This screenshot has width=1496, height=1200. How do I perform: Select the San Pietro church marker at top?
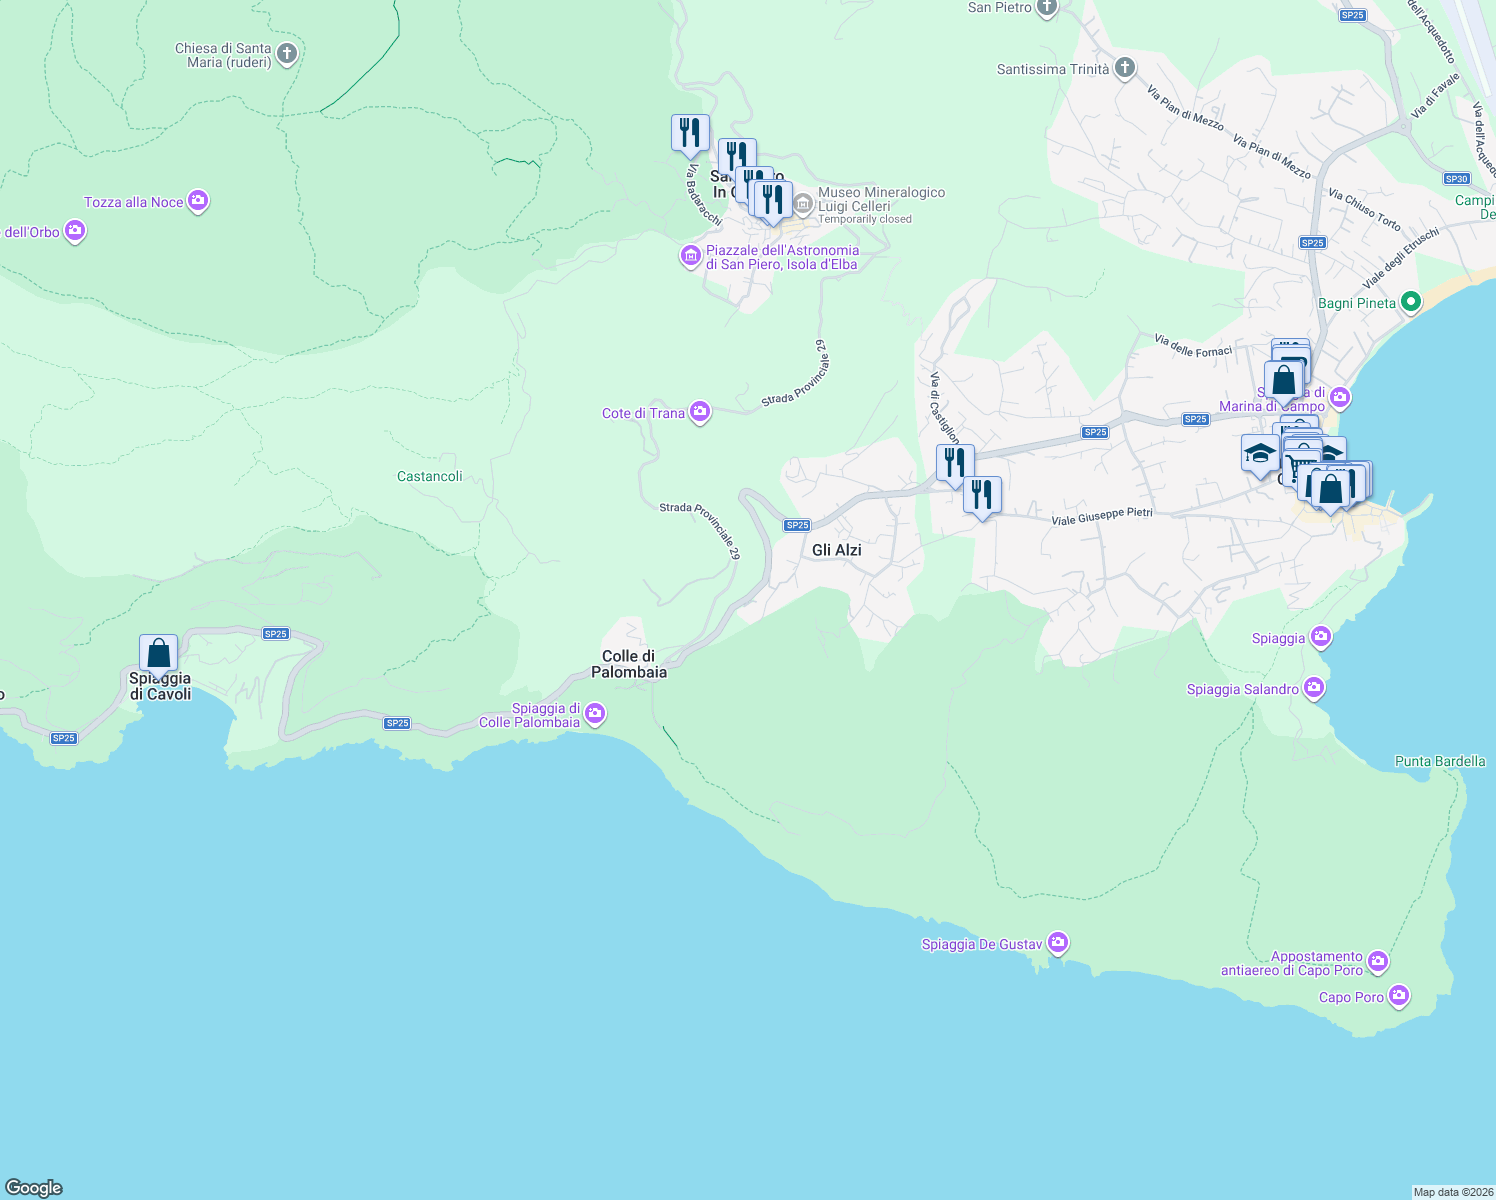[1046, 9]
